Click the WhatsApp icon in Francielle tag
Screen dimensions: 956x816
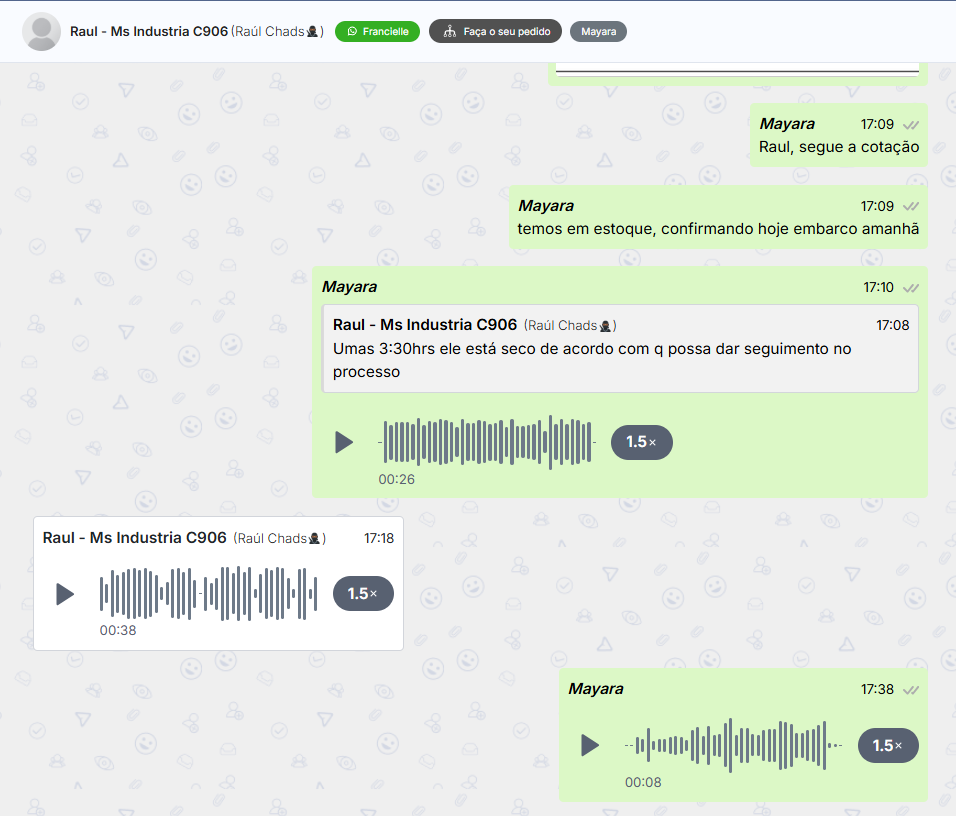pos(351,31)
